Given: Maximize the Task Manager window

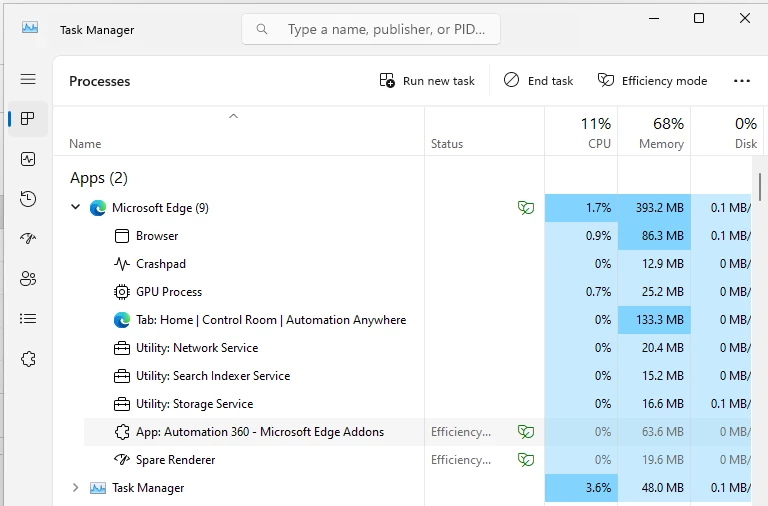Looking at the screenshot, I should pos(699,18).
